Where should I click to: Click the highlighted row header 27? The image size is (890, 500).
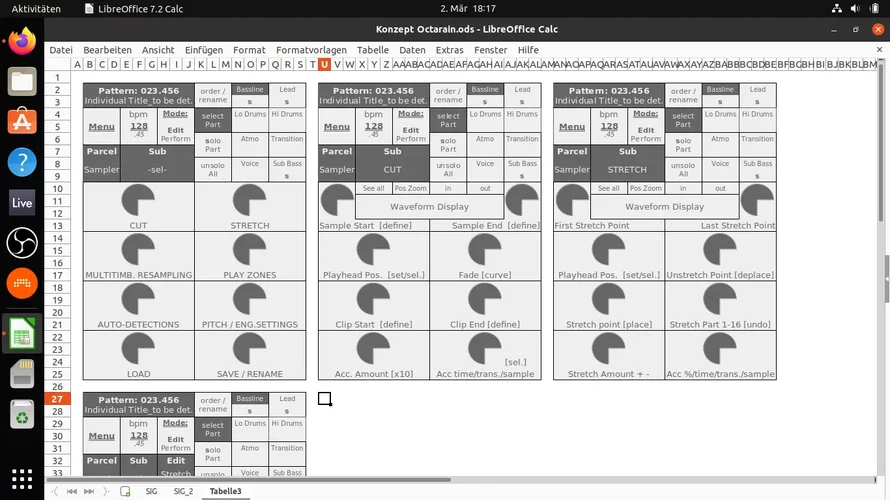57,399
